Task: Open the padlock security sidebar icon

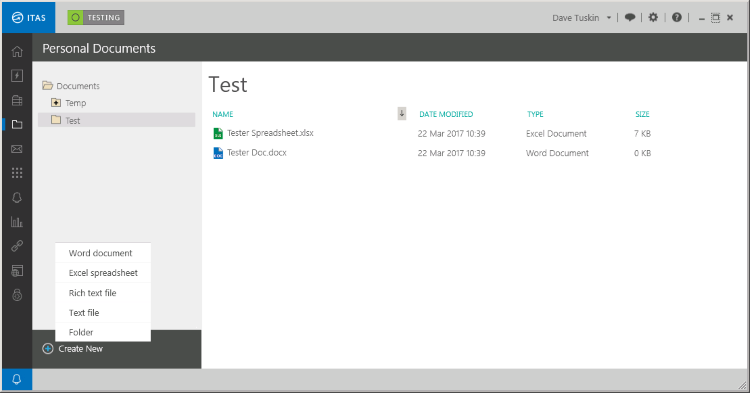Action: coord(17,295)
